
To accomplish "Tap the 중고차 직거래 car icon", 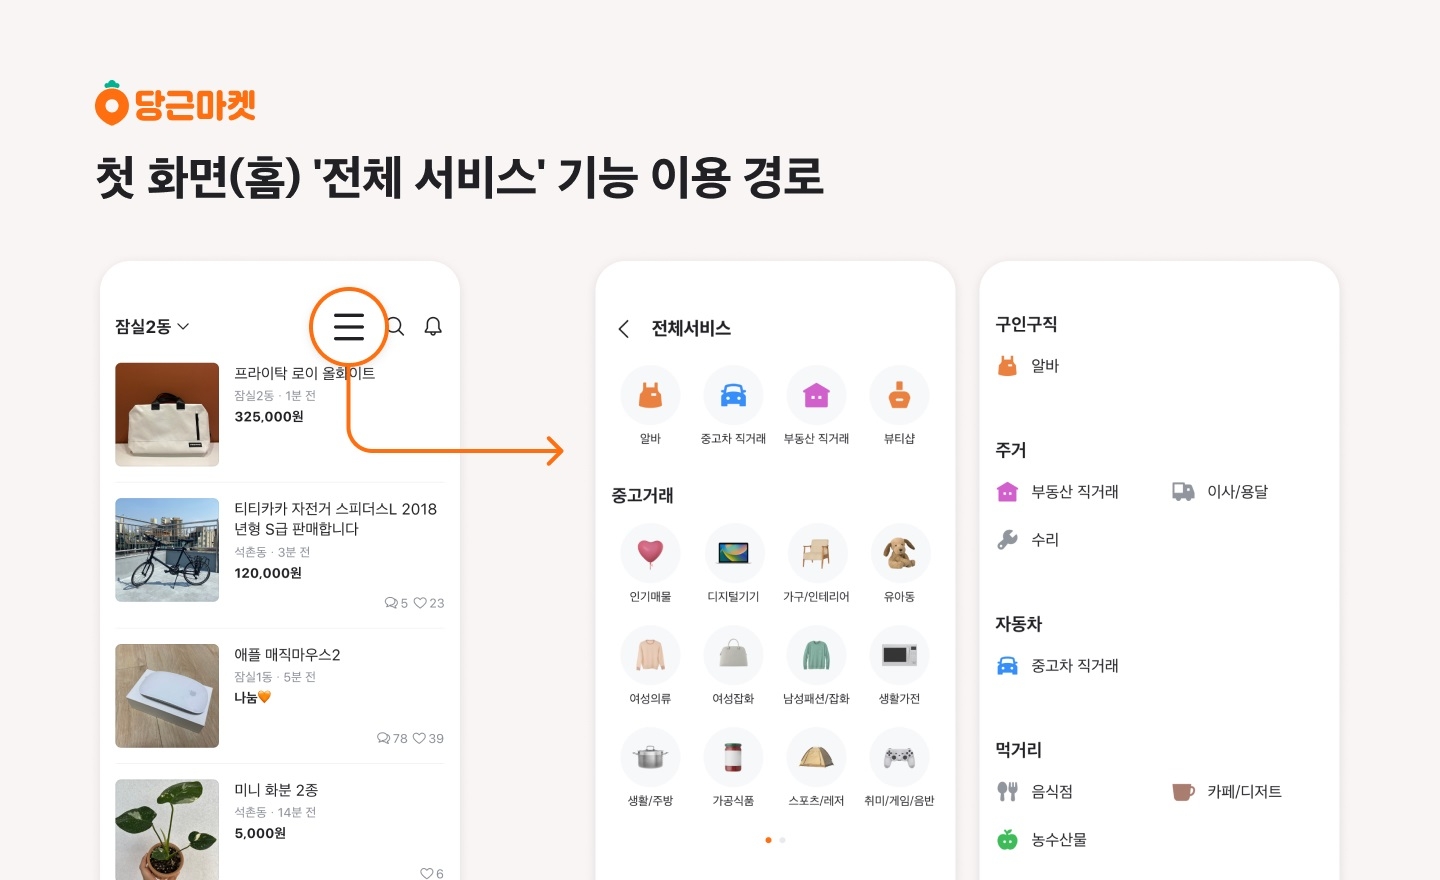I will [733, 394].
